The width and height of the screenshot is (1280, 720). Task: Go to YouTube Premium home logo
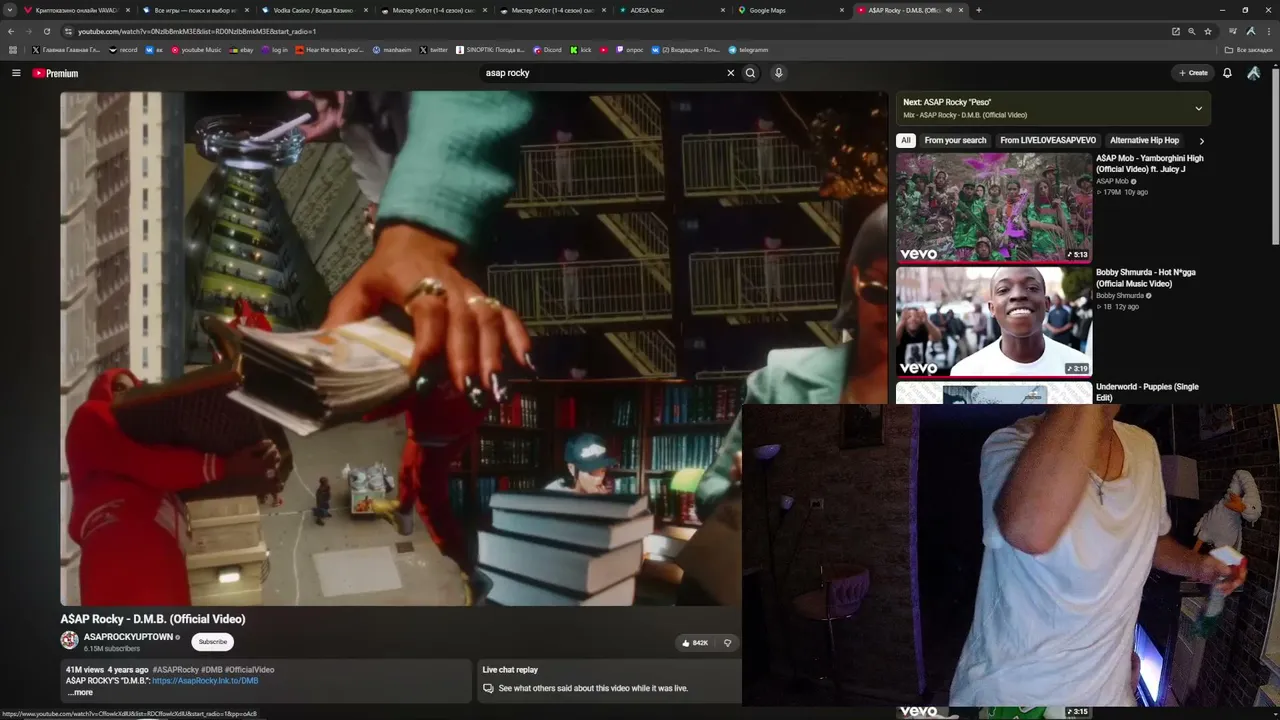coord(55,73)
